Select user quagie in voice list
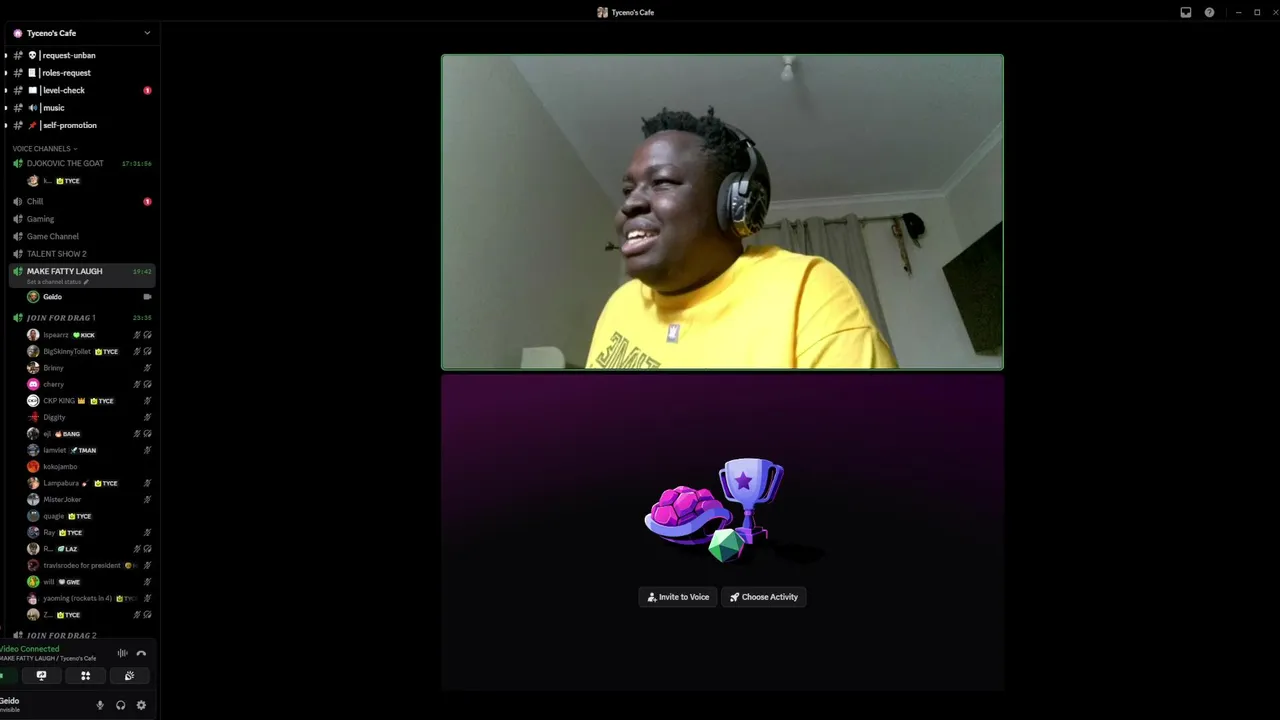1280x720 pixels. [88, 516]
